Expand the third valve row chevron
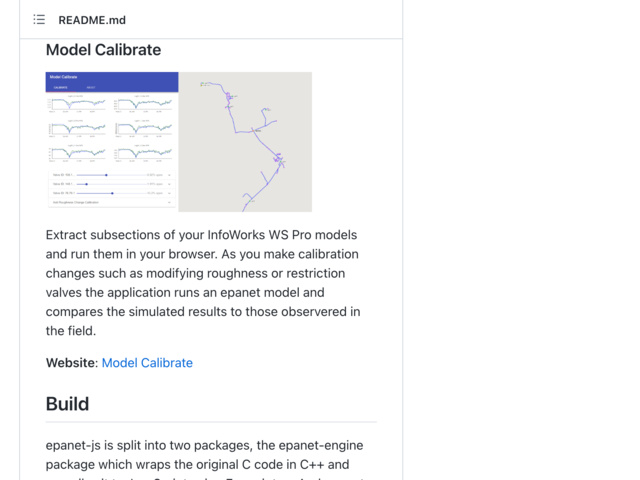Screen dimensions: 640x480 point(169,193)
